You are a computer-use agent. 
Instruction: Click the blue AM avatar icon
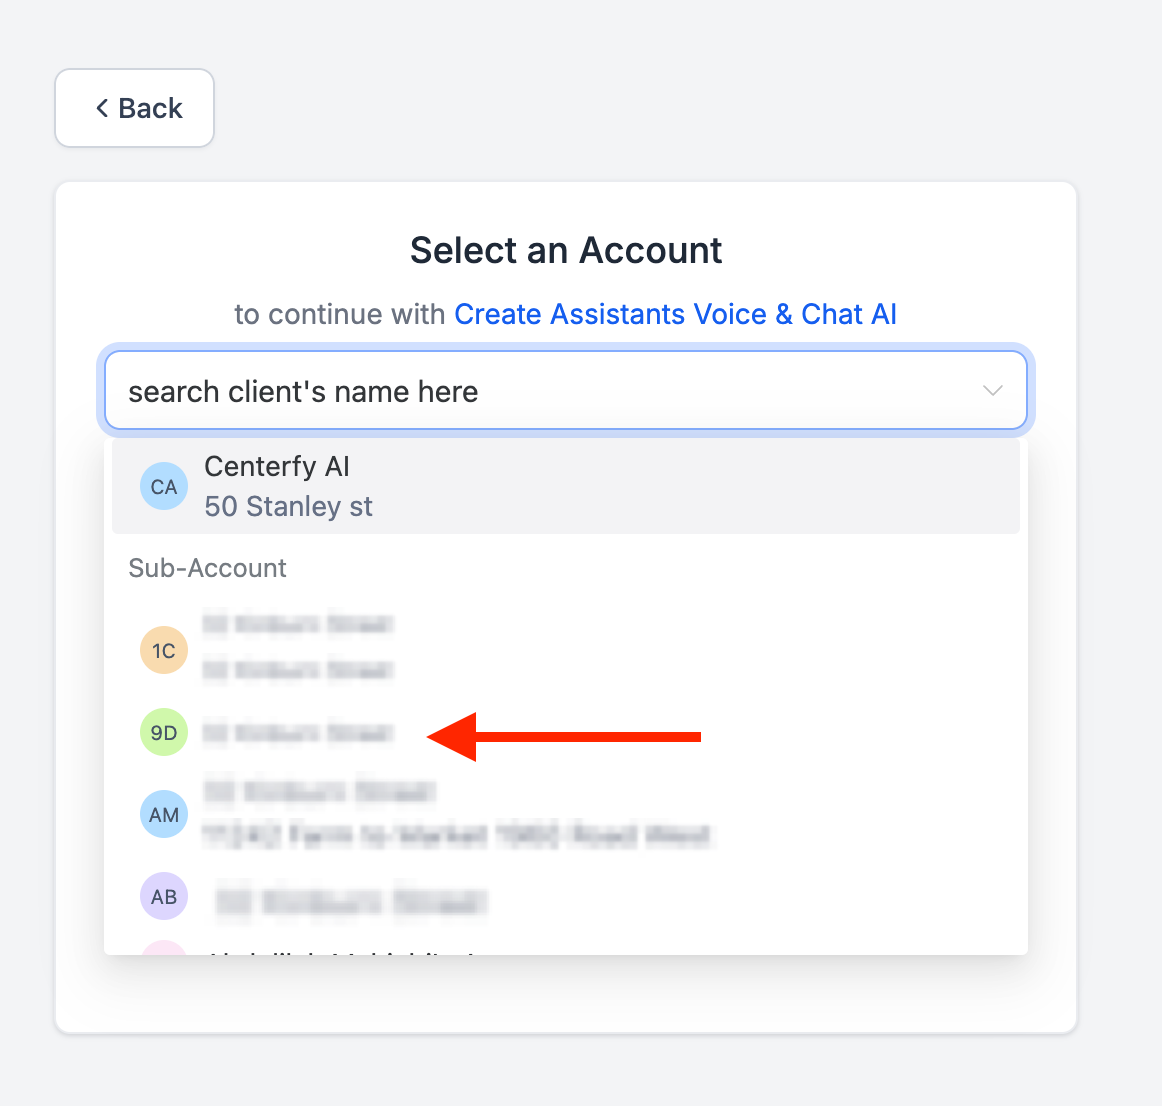pos(164,815)
